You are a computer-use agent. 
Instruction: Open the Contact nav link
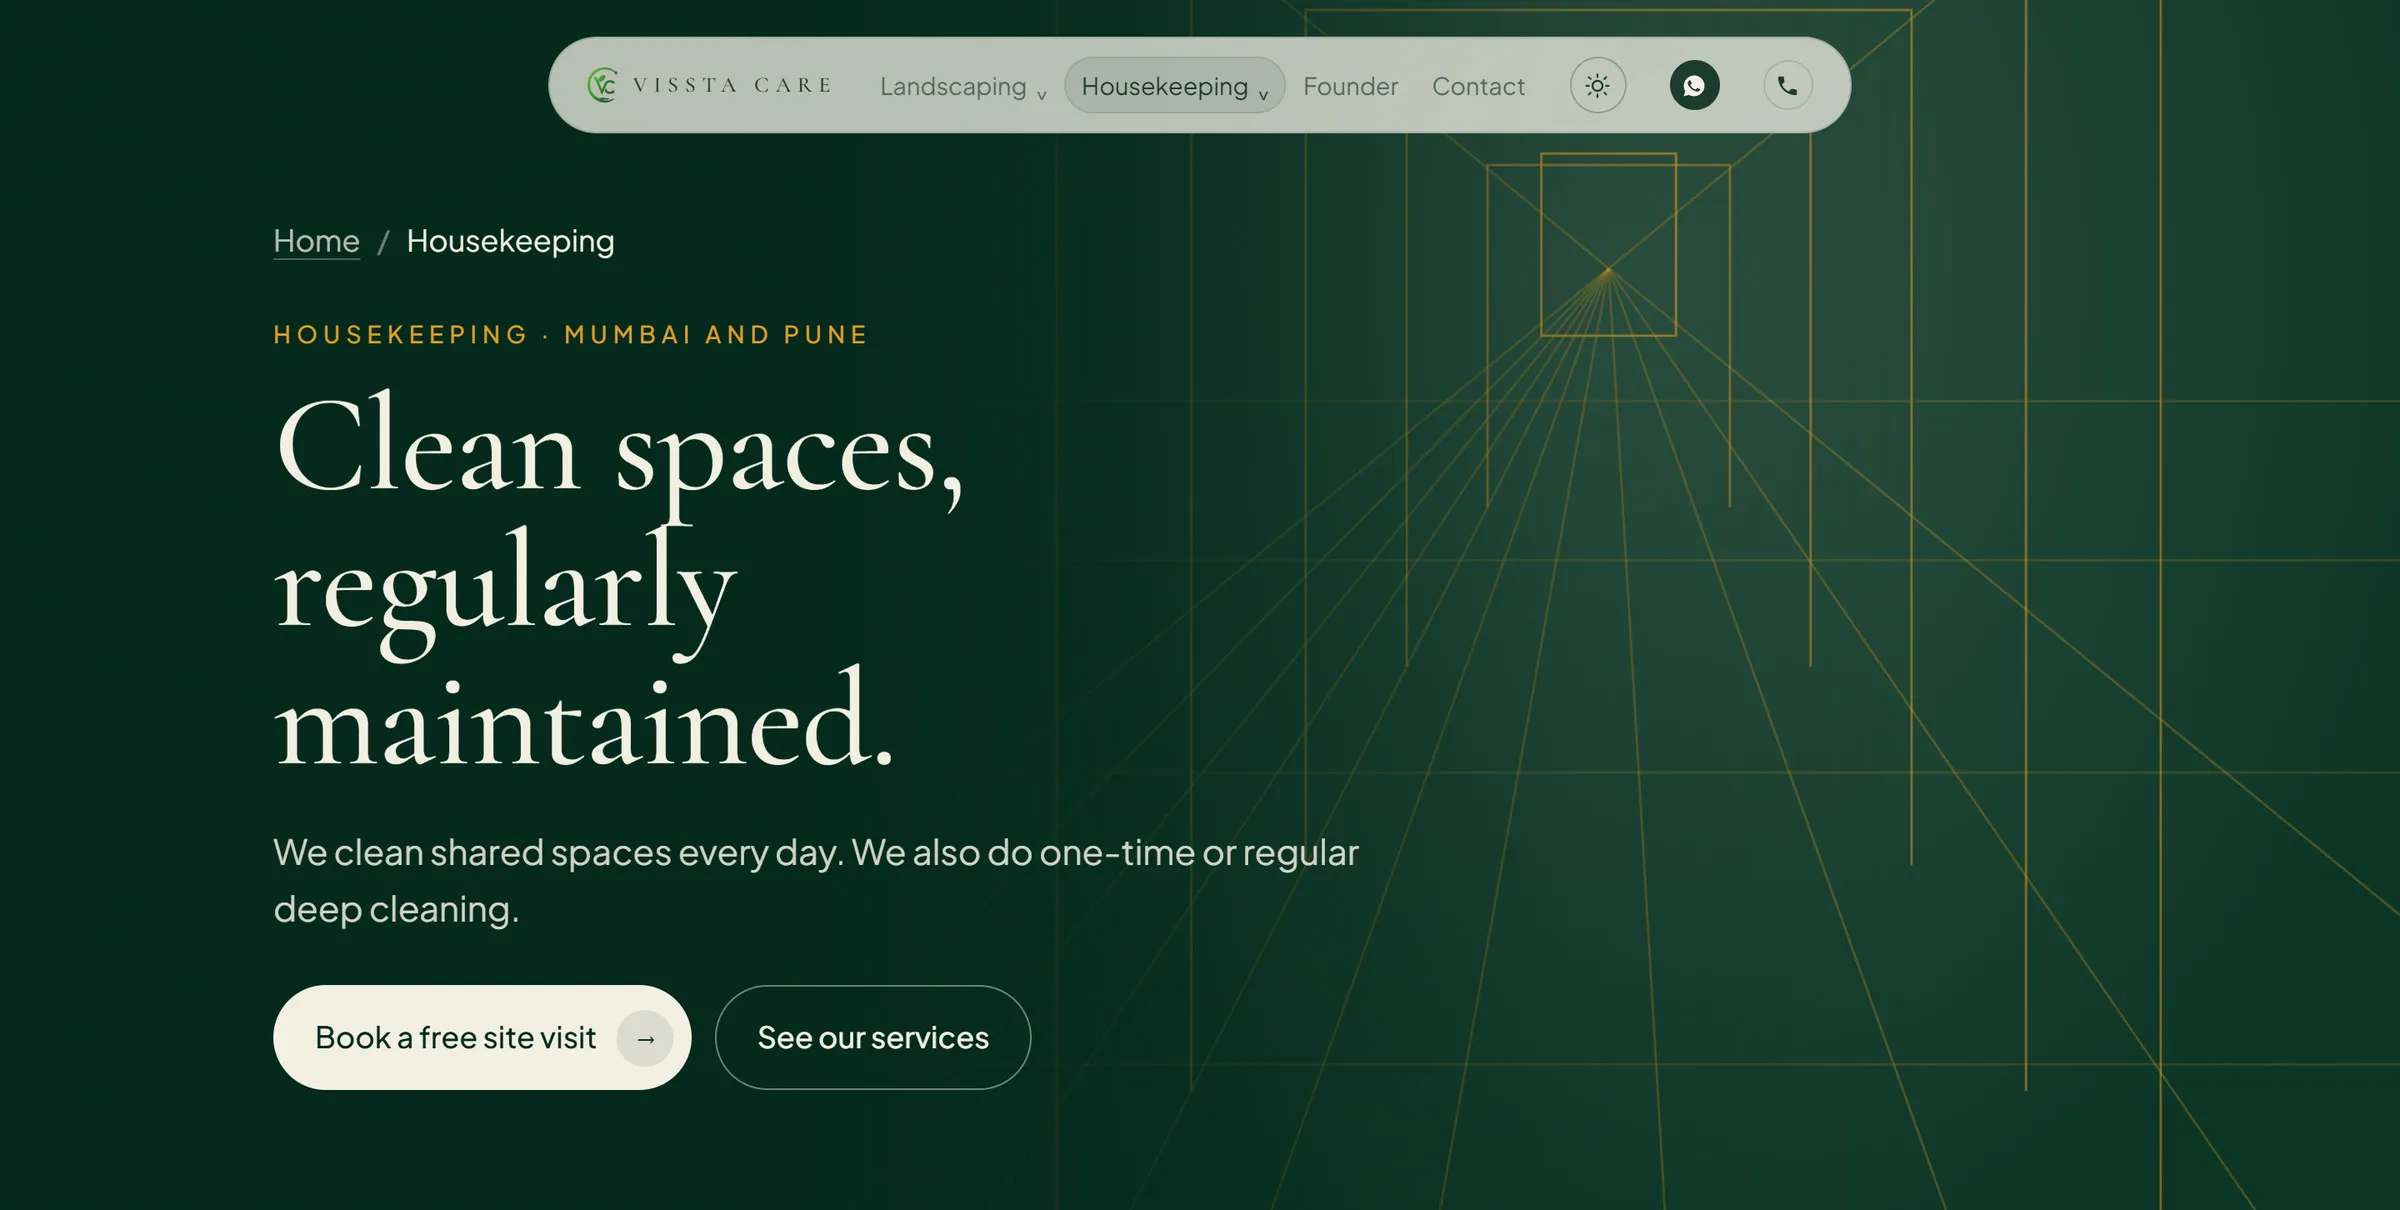pyautogui.click(x=1478, y=86)
